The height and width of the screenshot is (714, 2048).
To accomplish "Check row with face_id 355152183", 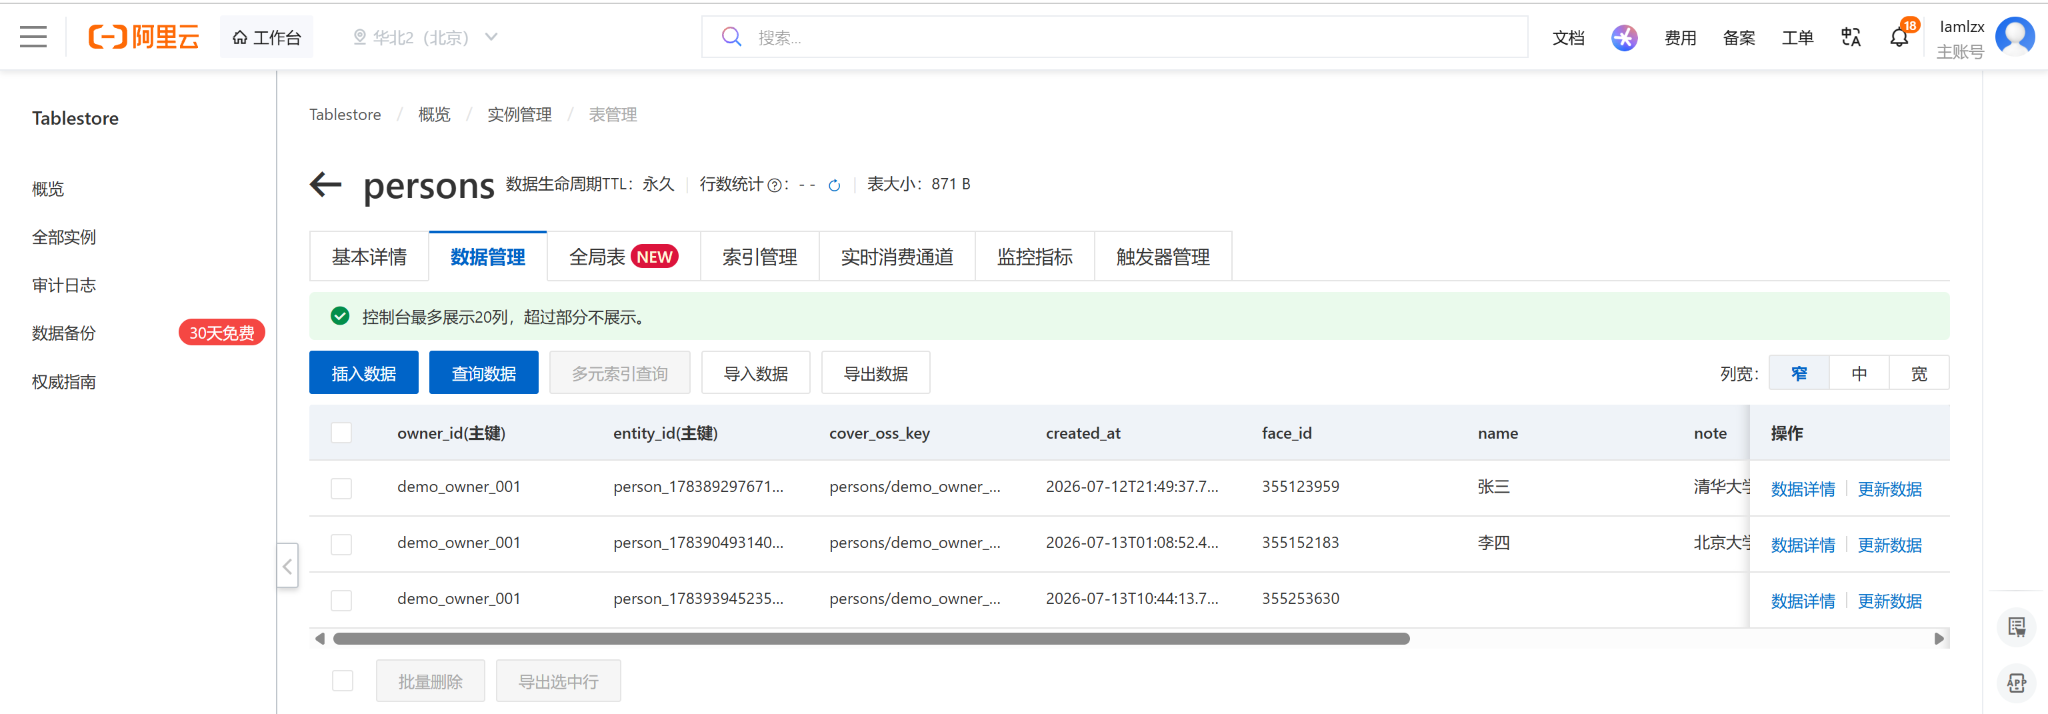I will click(x=342, y=544).
